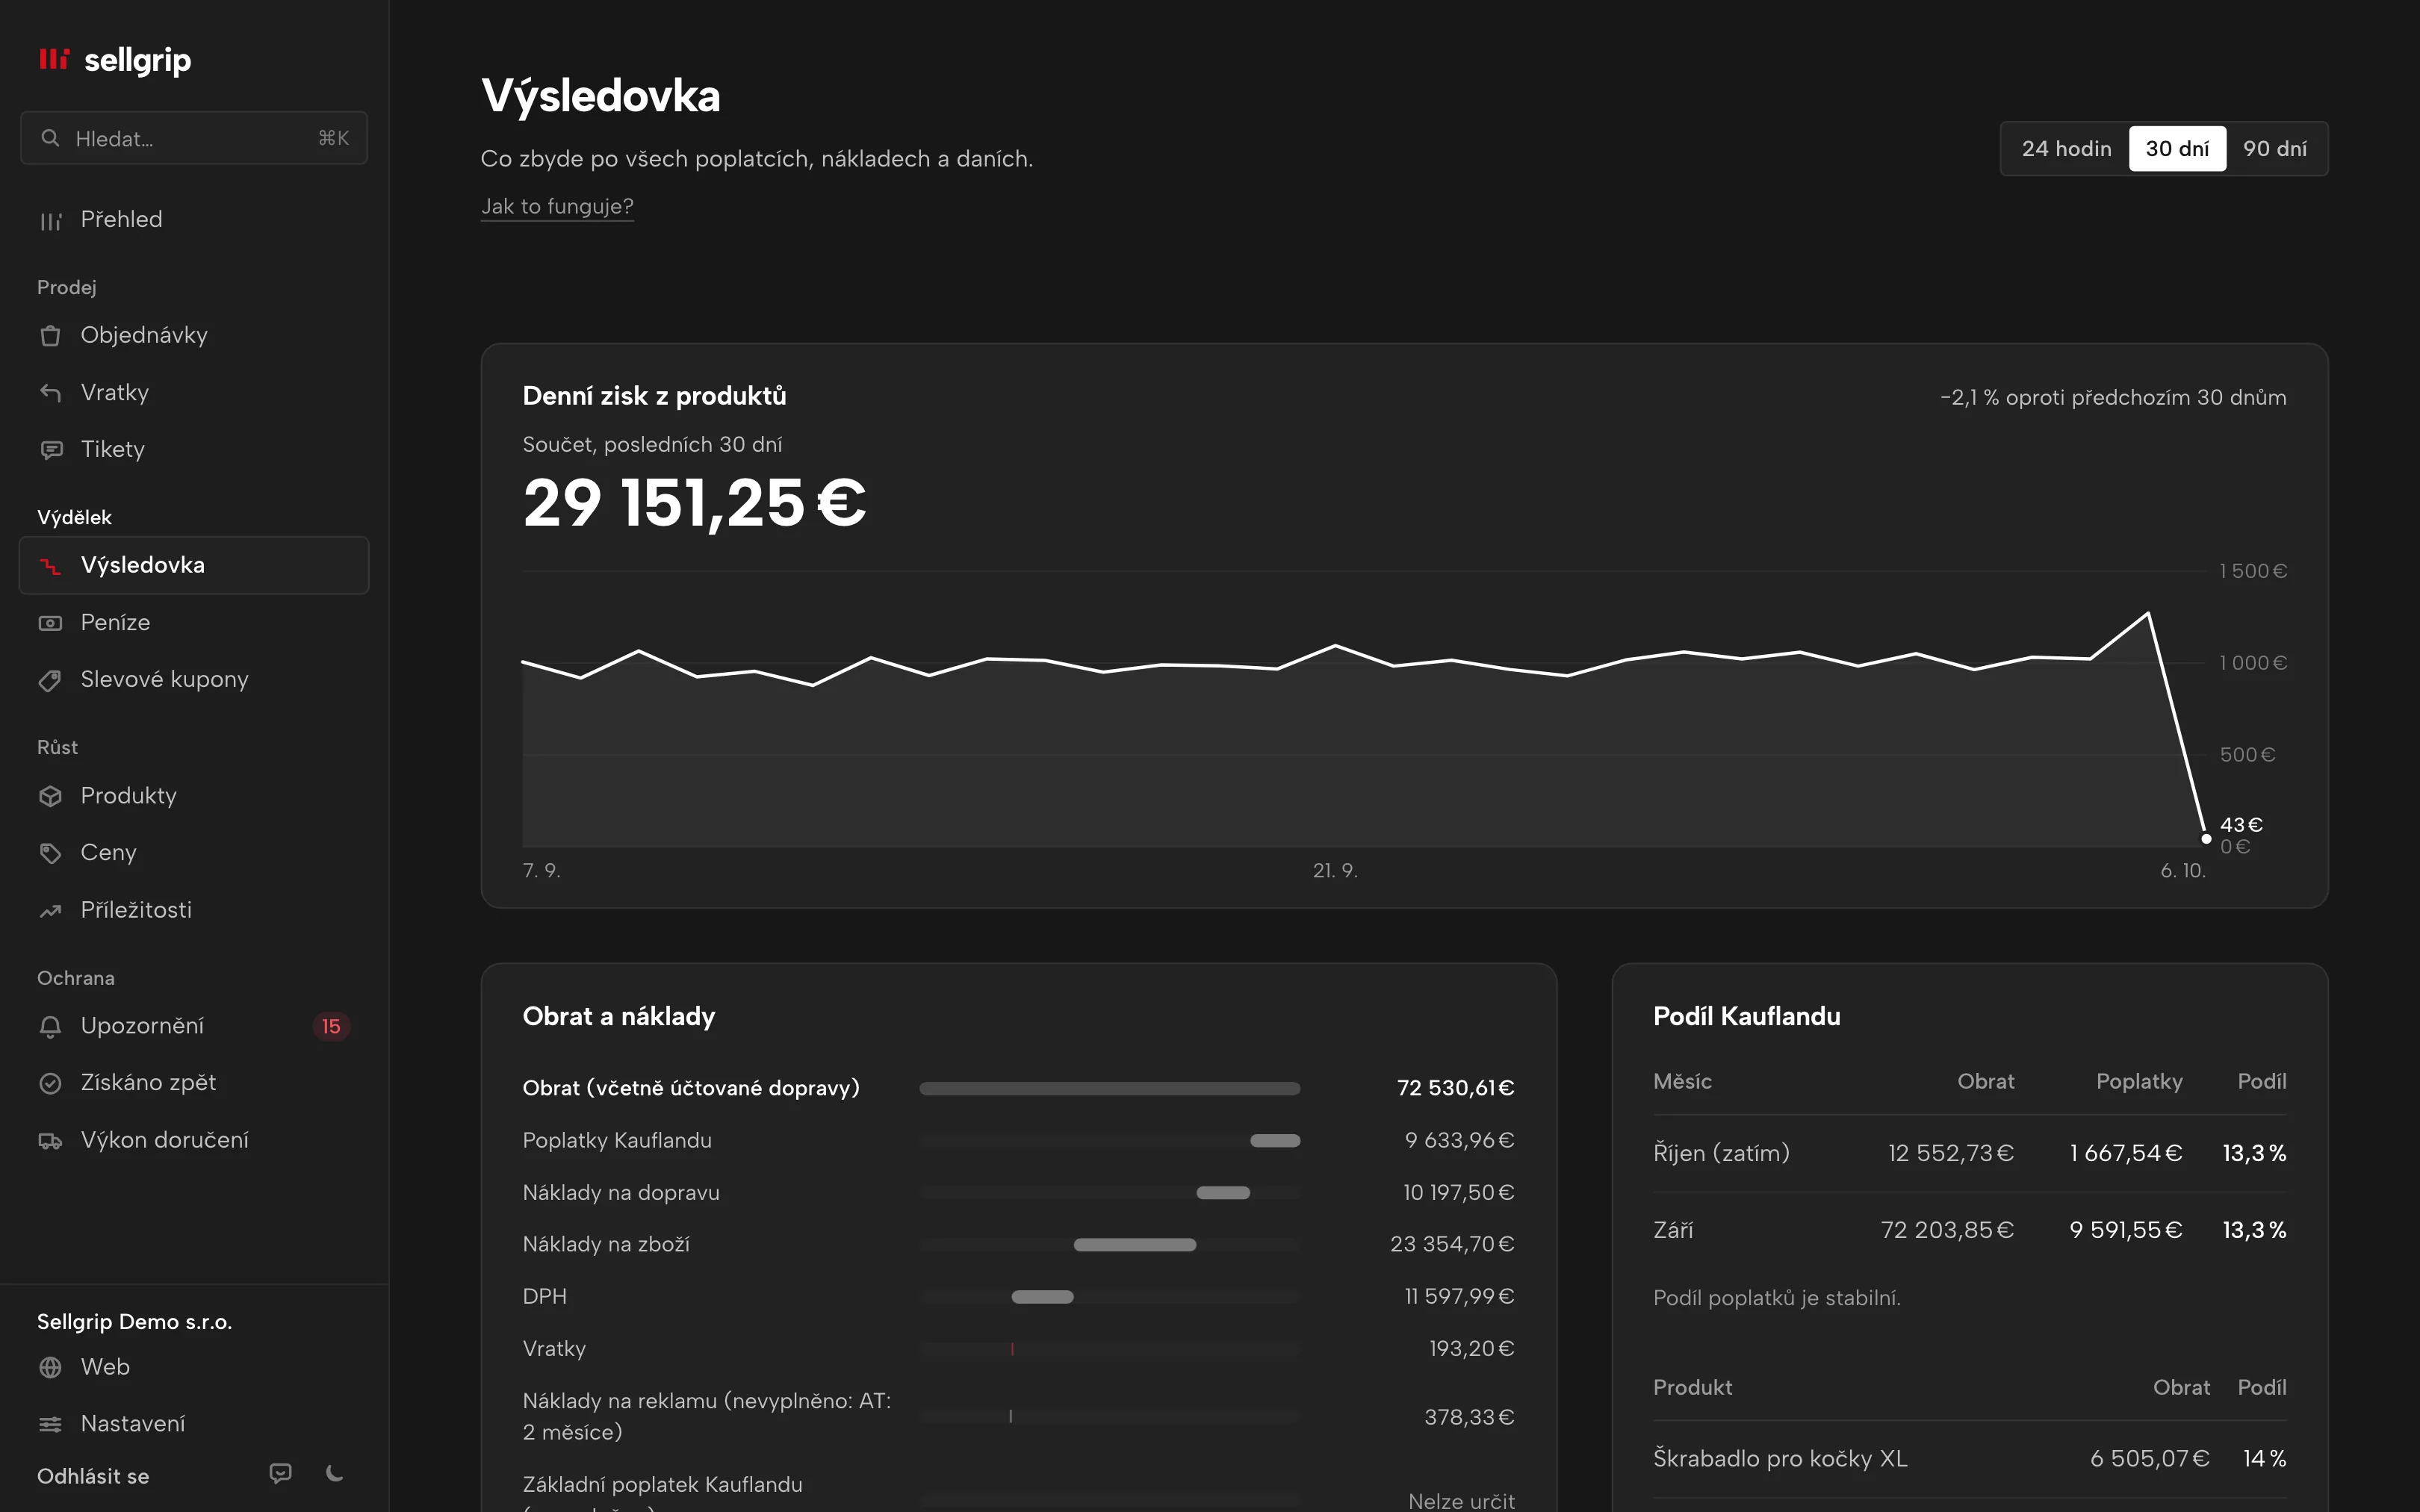Click the Nastavení sliders icon

pyautogui.click(x=50, y=1424)
